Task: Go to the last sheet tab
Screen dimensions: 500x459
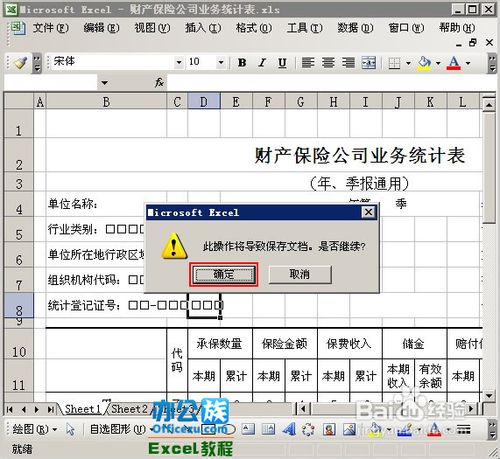Action: pos(51,409)
